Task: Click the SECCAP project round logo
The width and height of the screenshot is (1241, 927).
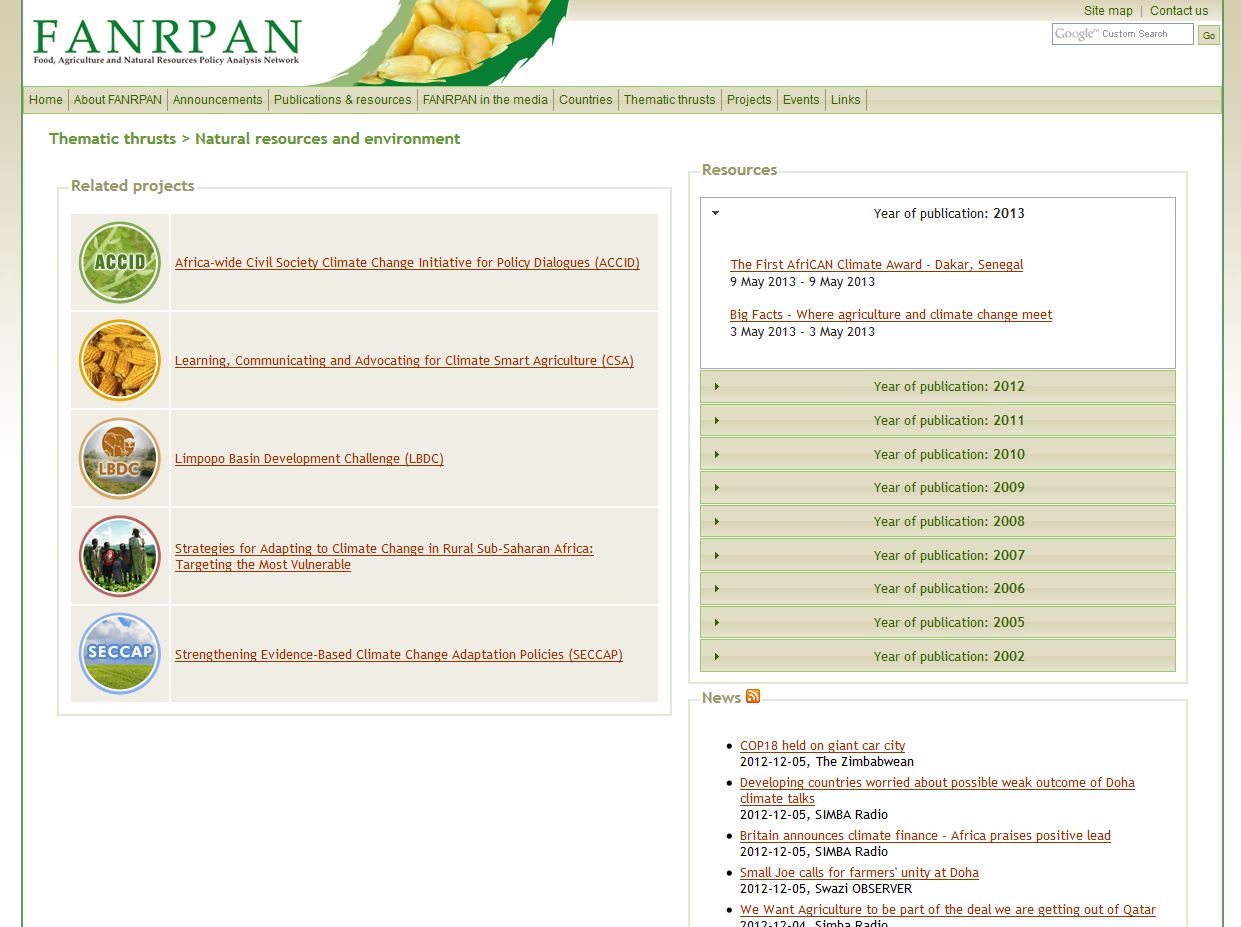Action: pyautogui.click(x=120, y=655)
